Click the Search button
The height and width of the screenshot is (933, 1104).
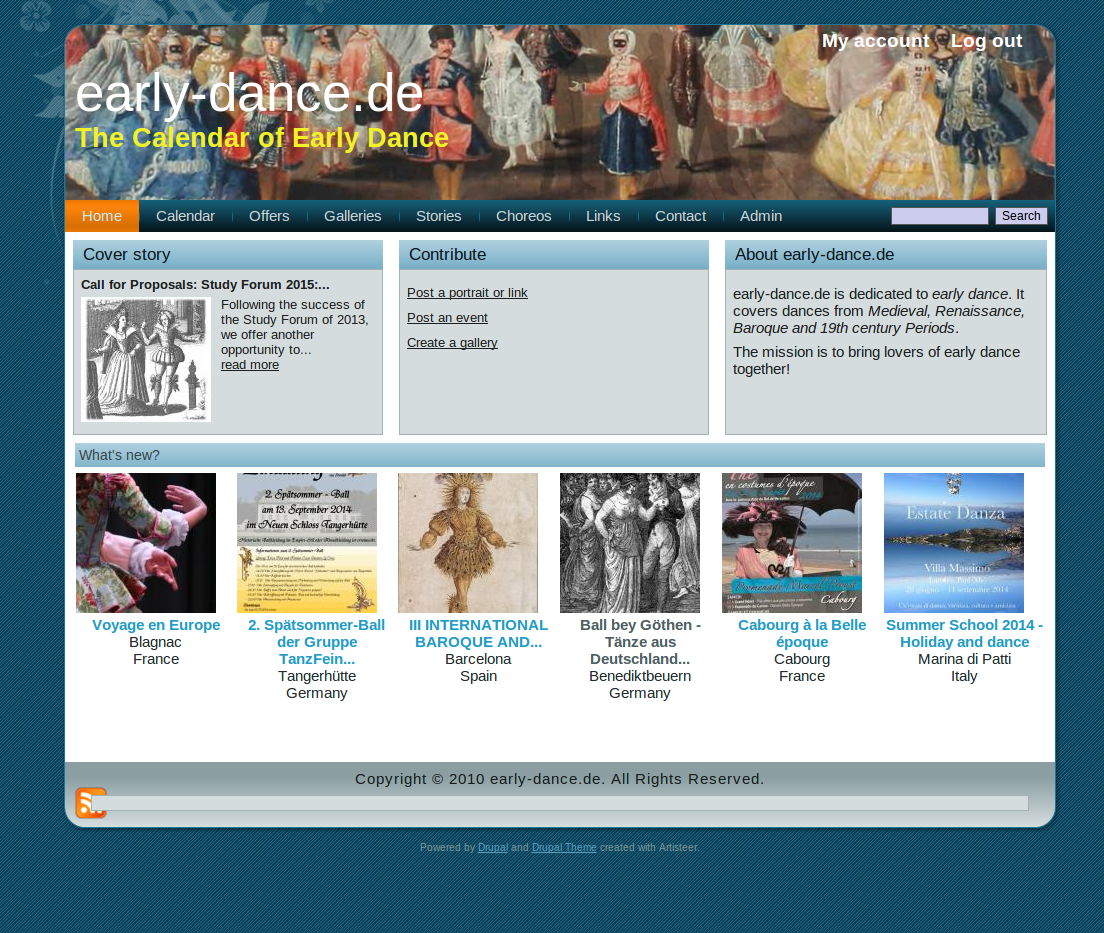coord(1021,216)
